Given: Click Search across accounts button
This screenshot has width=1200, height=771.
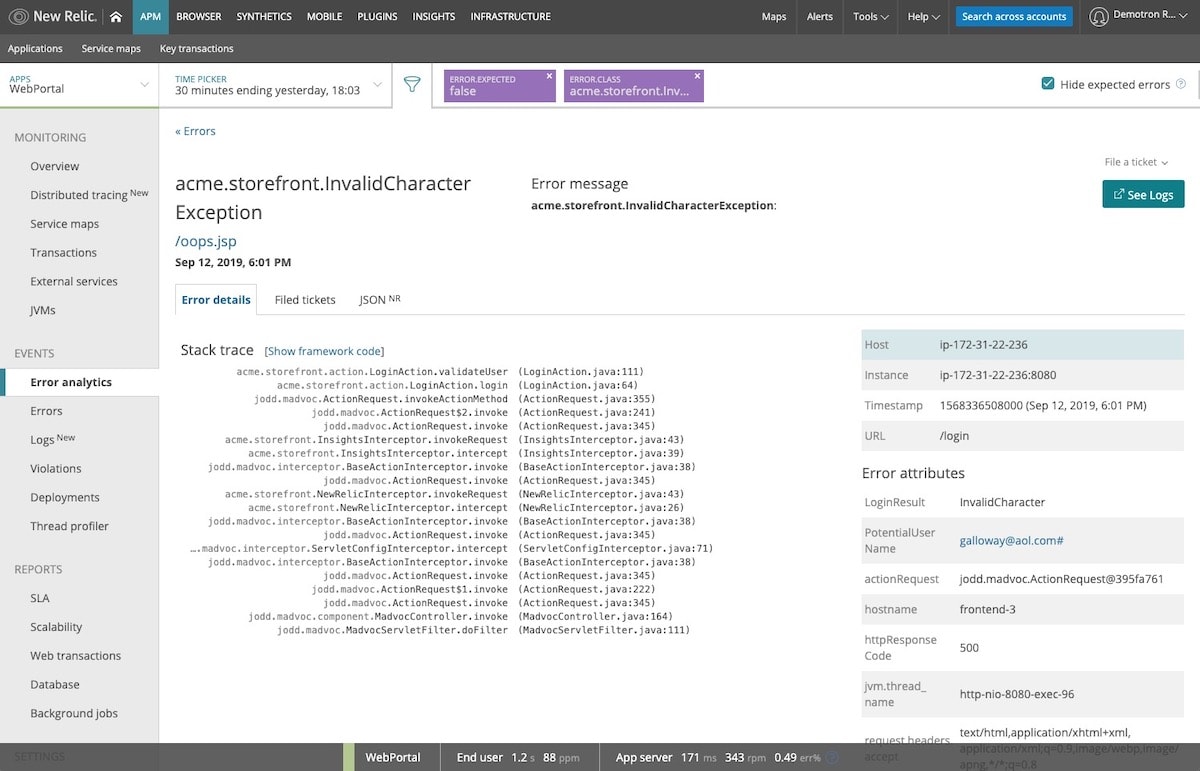Looking at the screenshot, I should (1014, 17).
